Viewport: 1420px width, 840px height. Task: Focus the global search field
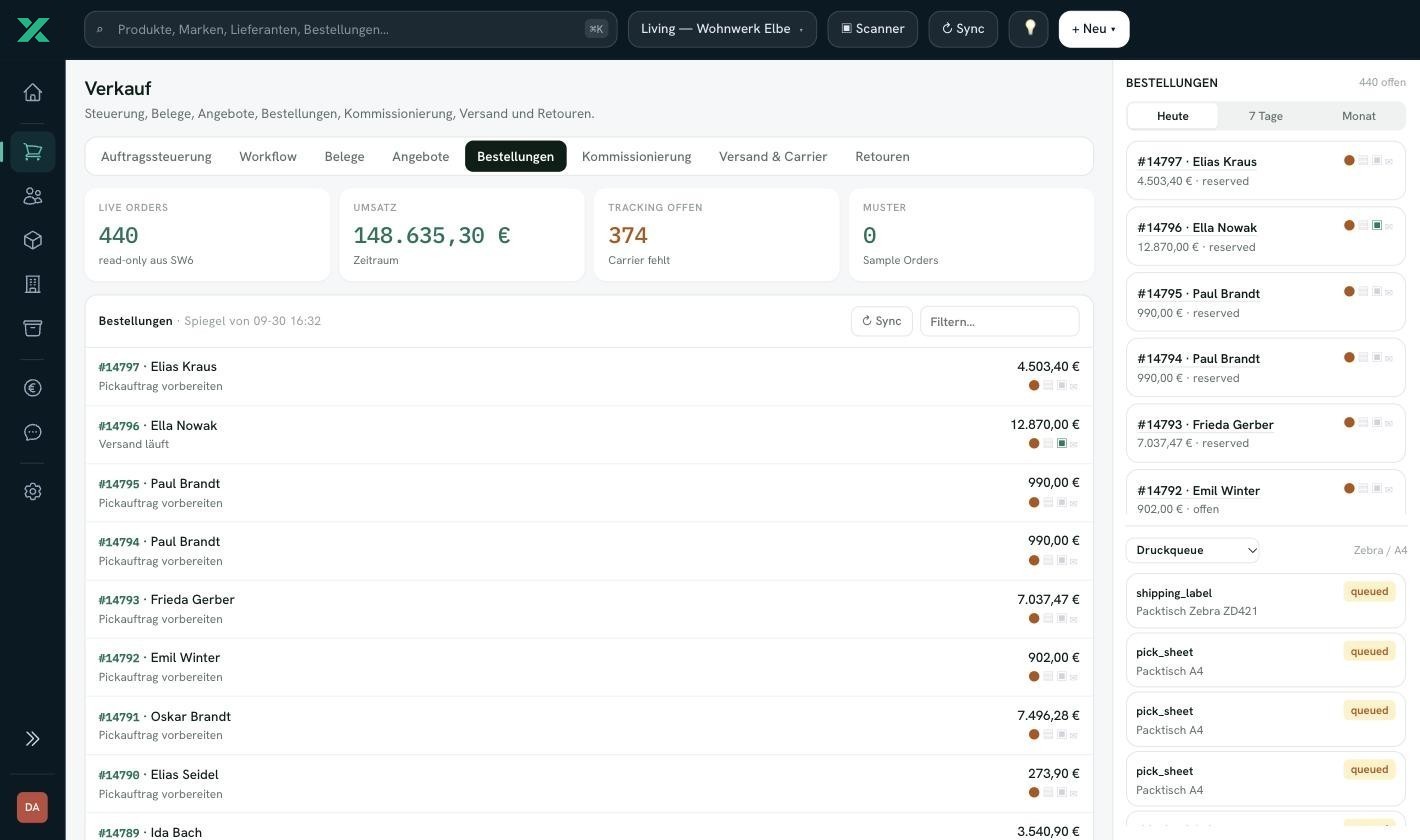[350, 29]
